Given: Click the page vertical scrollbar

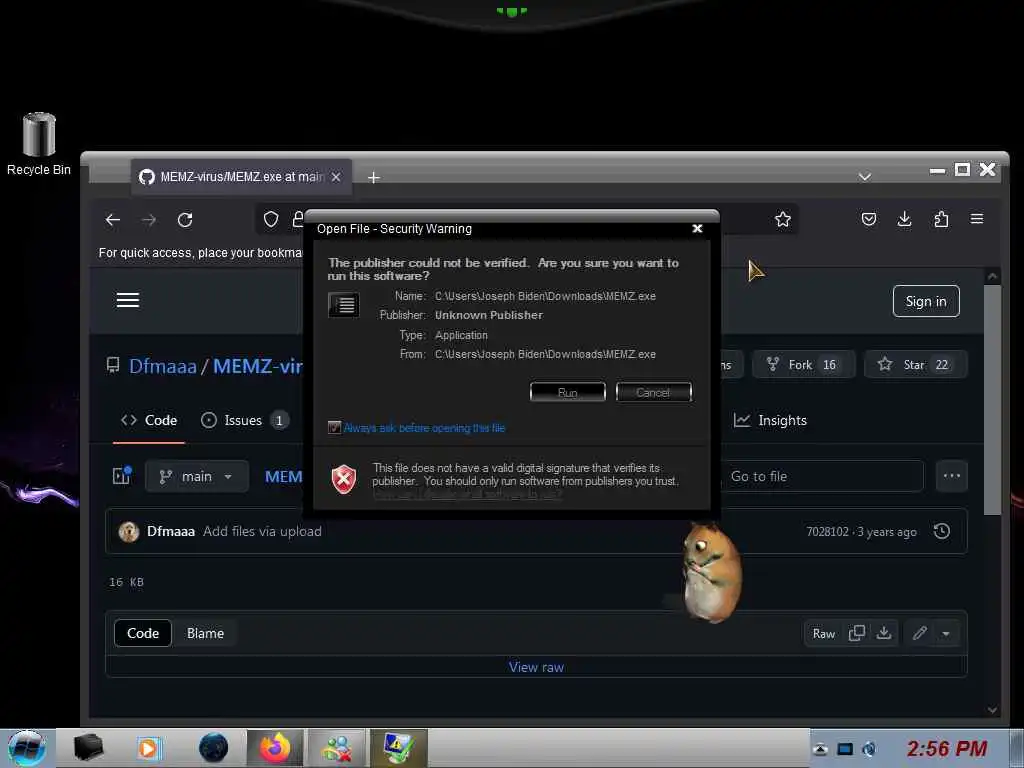Looking at the screenshot, I should pos(992,400).
